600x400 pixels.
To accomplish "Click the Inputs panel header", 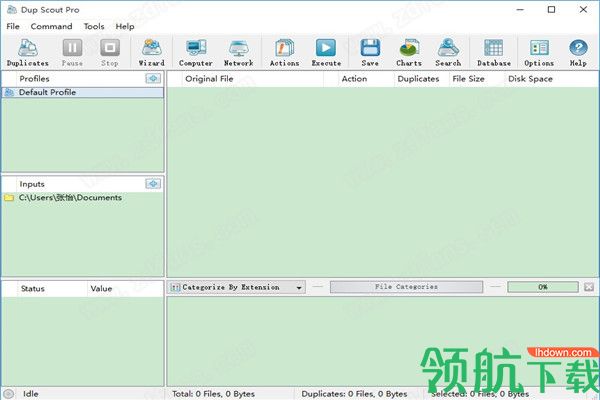I will tap(80, 184).
